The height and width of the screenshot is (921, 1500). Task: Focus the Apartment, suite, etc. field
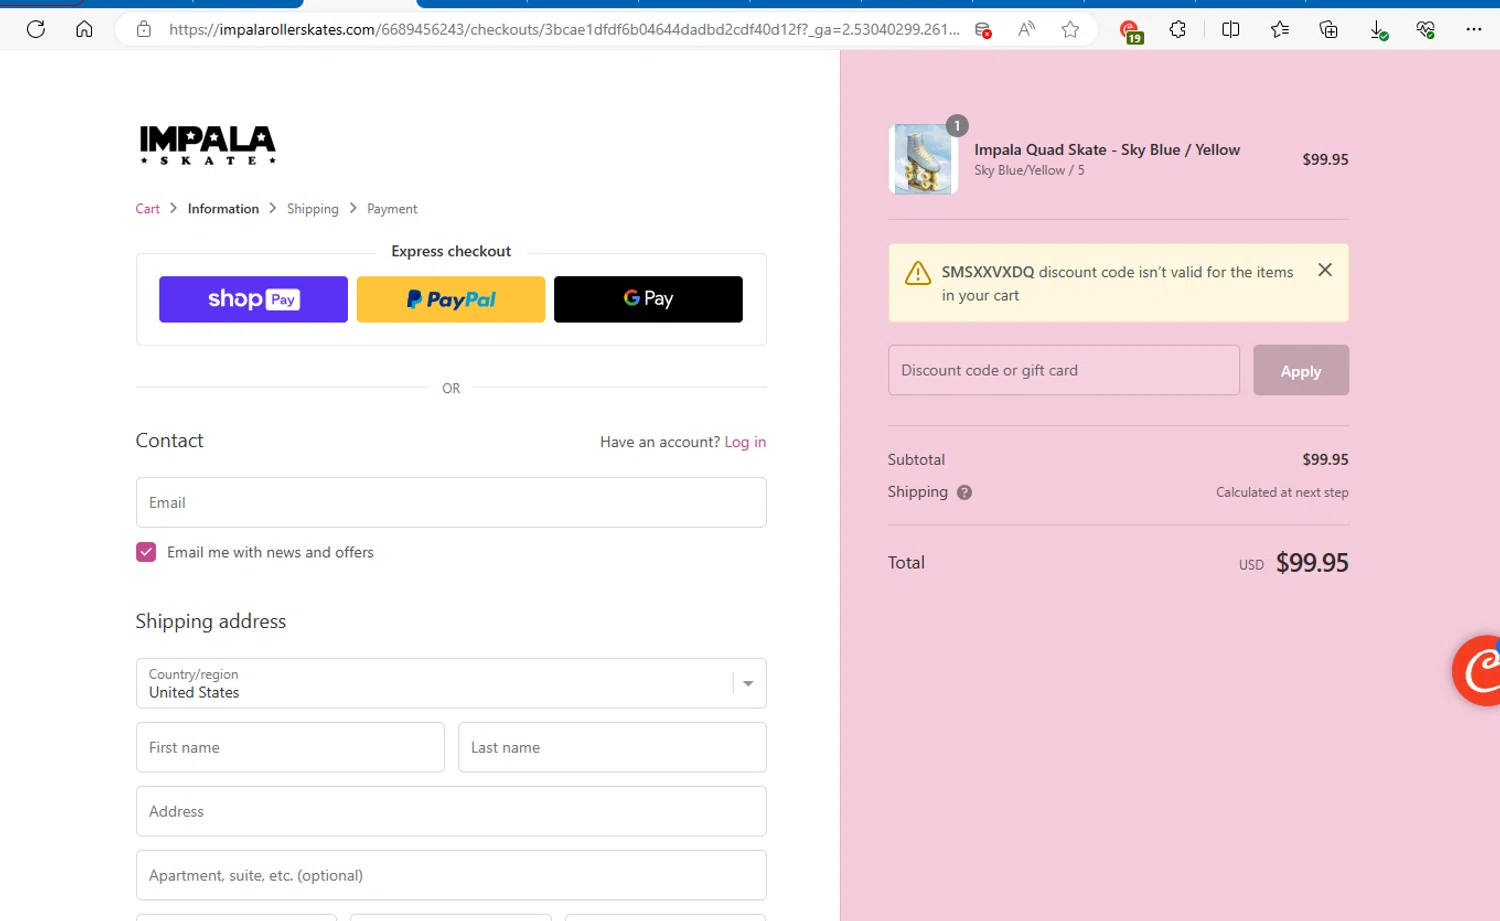coord(451,875)
